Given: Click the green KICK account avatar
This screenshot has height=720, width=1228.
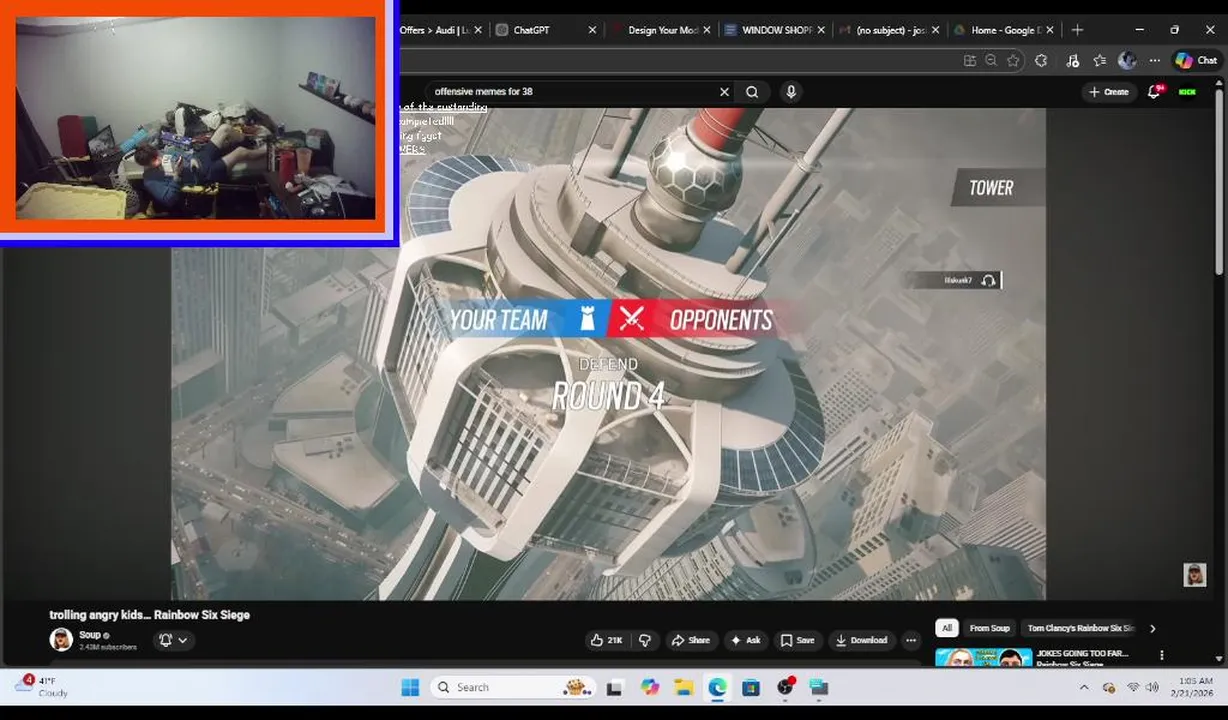Looking at the screenshot, I should click(1187, 92).
